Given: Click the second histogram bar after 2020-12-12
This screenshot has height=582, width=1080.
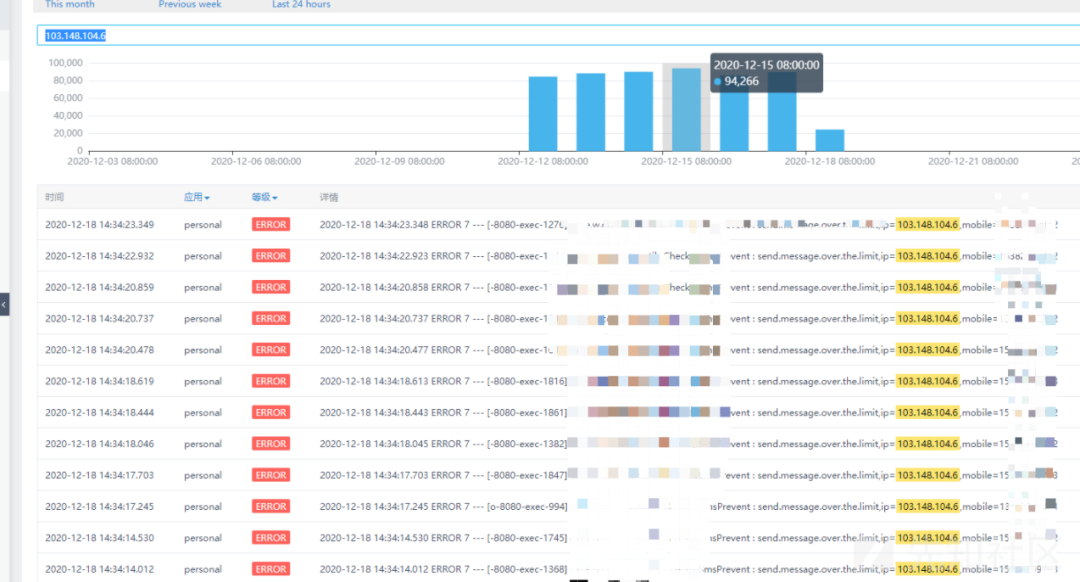Looking at the screenshot, I should point(590,112).
